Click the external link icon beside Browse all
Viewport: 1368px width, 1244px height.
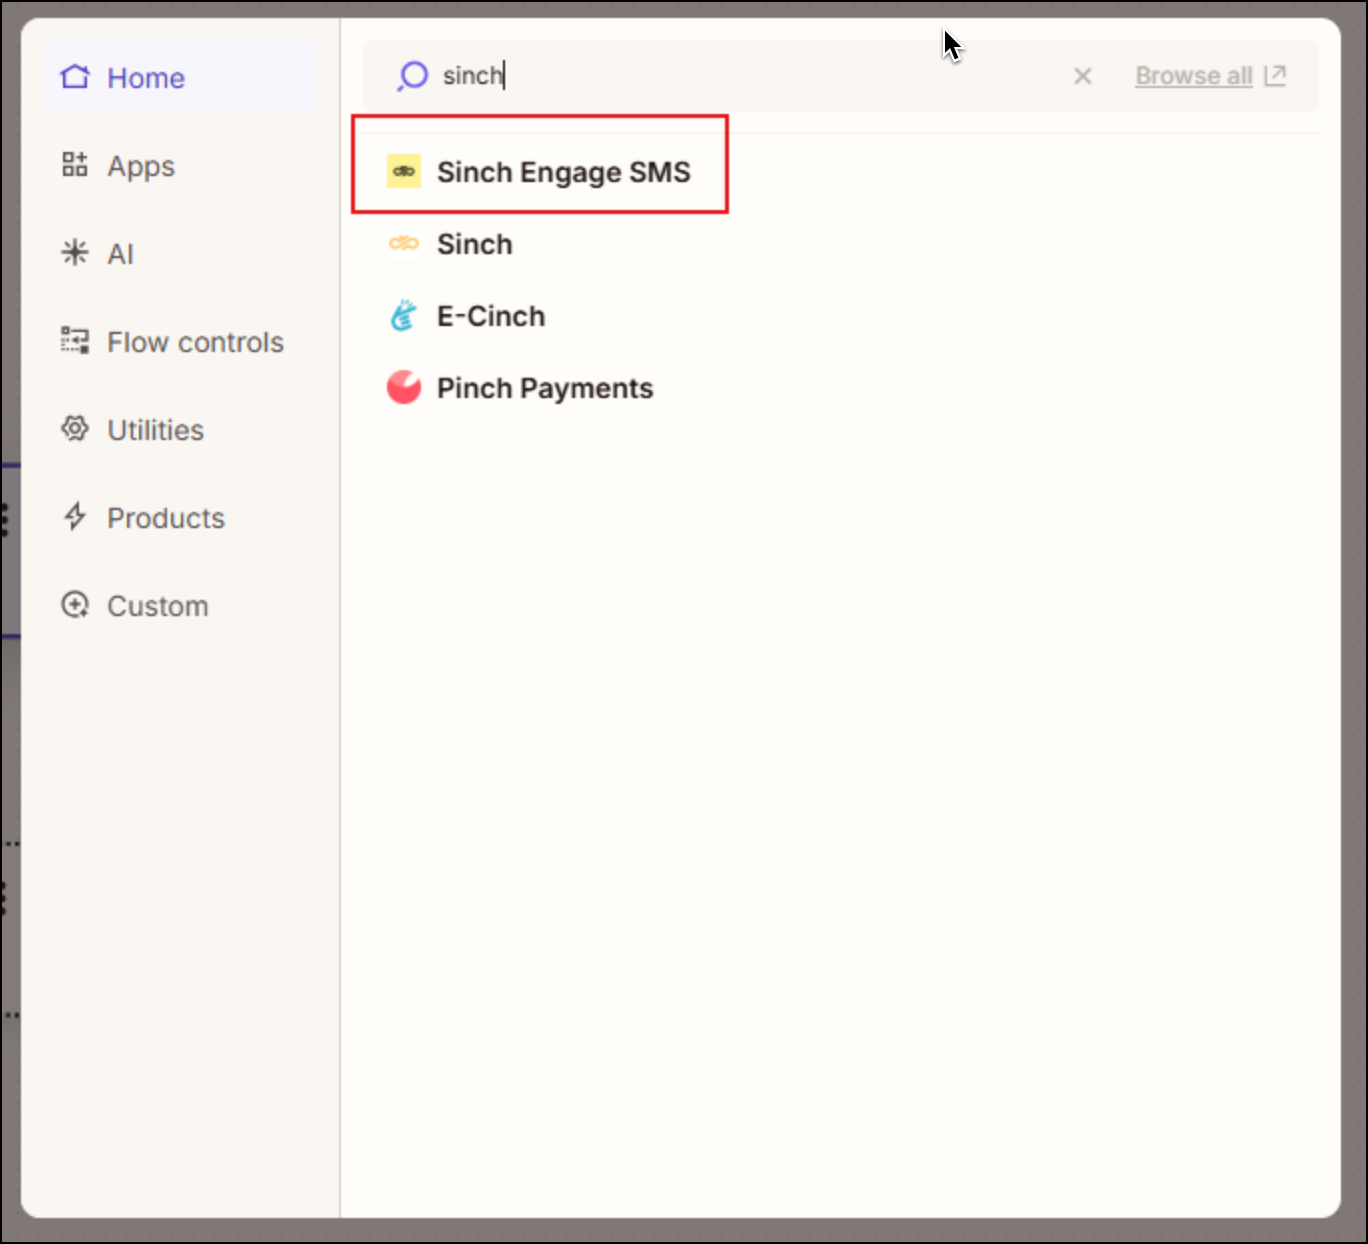pos(1275,76)
